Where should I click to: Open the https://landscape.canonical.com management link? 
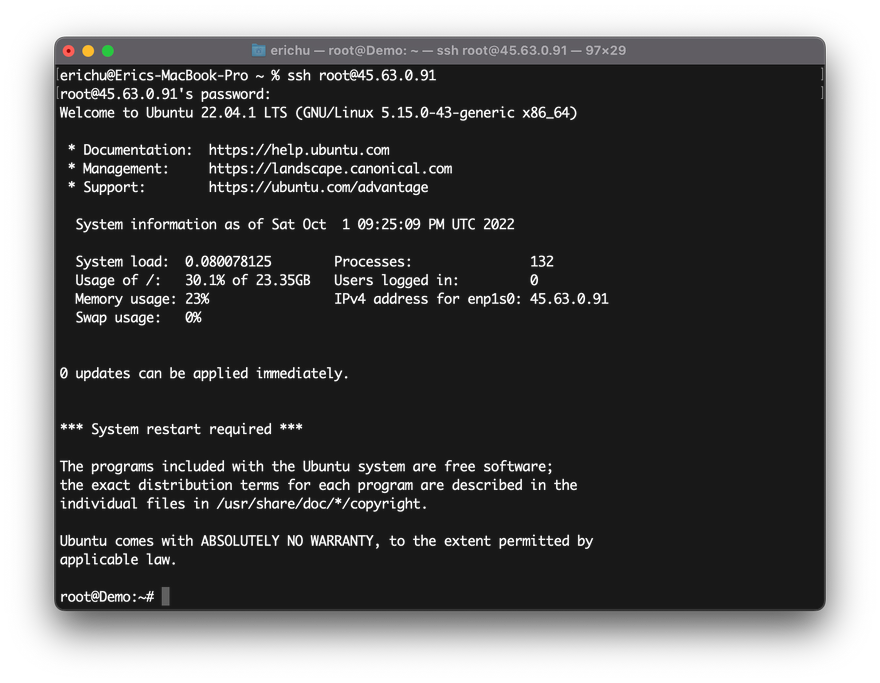coord(330,168)
